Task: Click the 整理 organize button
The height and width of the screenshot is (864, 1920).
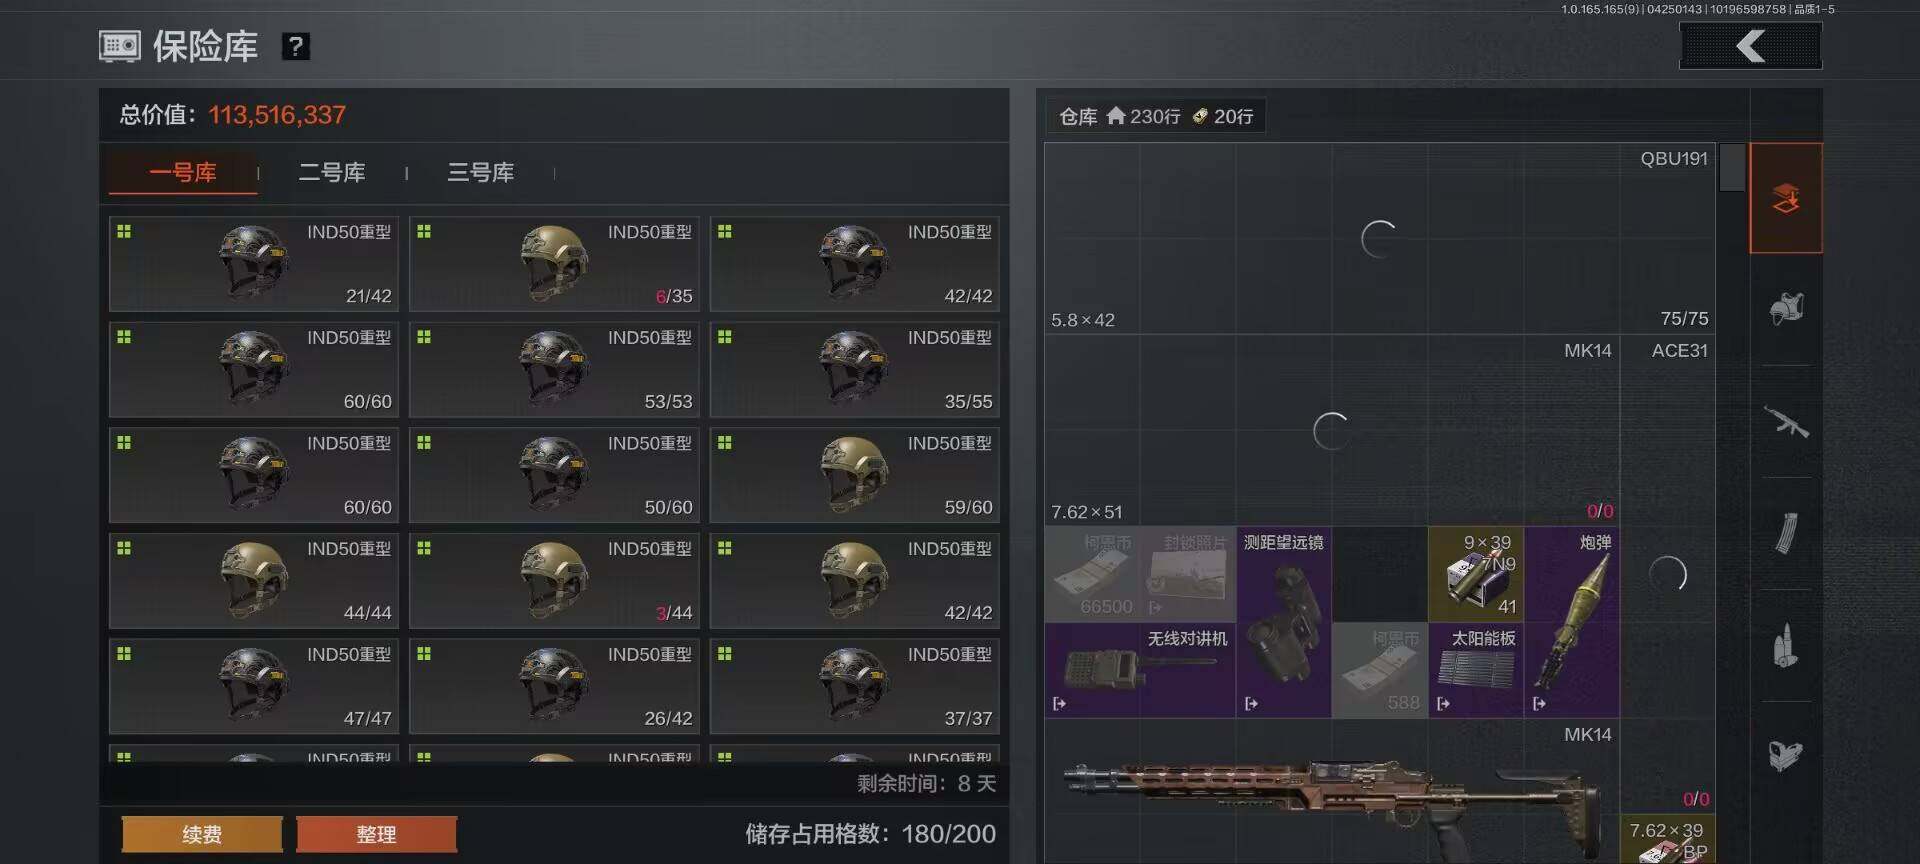Action: pos(377,834)
